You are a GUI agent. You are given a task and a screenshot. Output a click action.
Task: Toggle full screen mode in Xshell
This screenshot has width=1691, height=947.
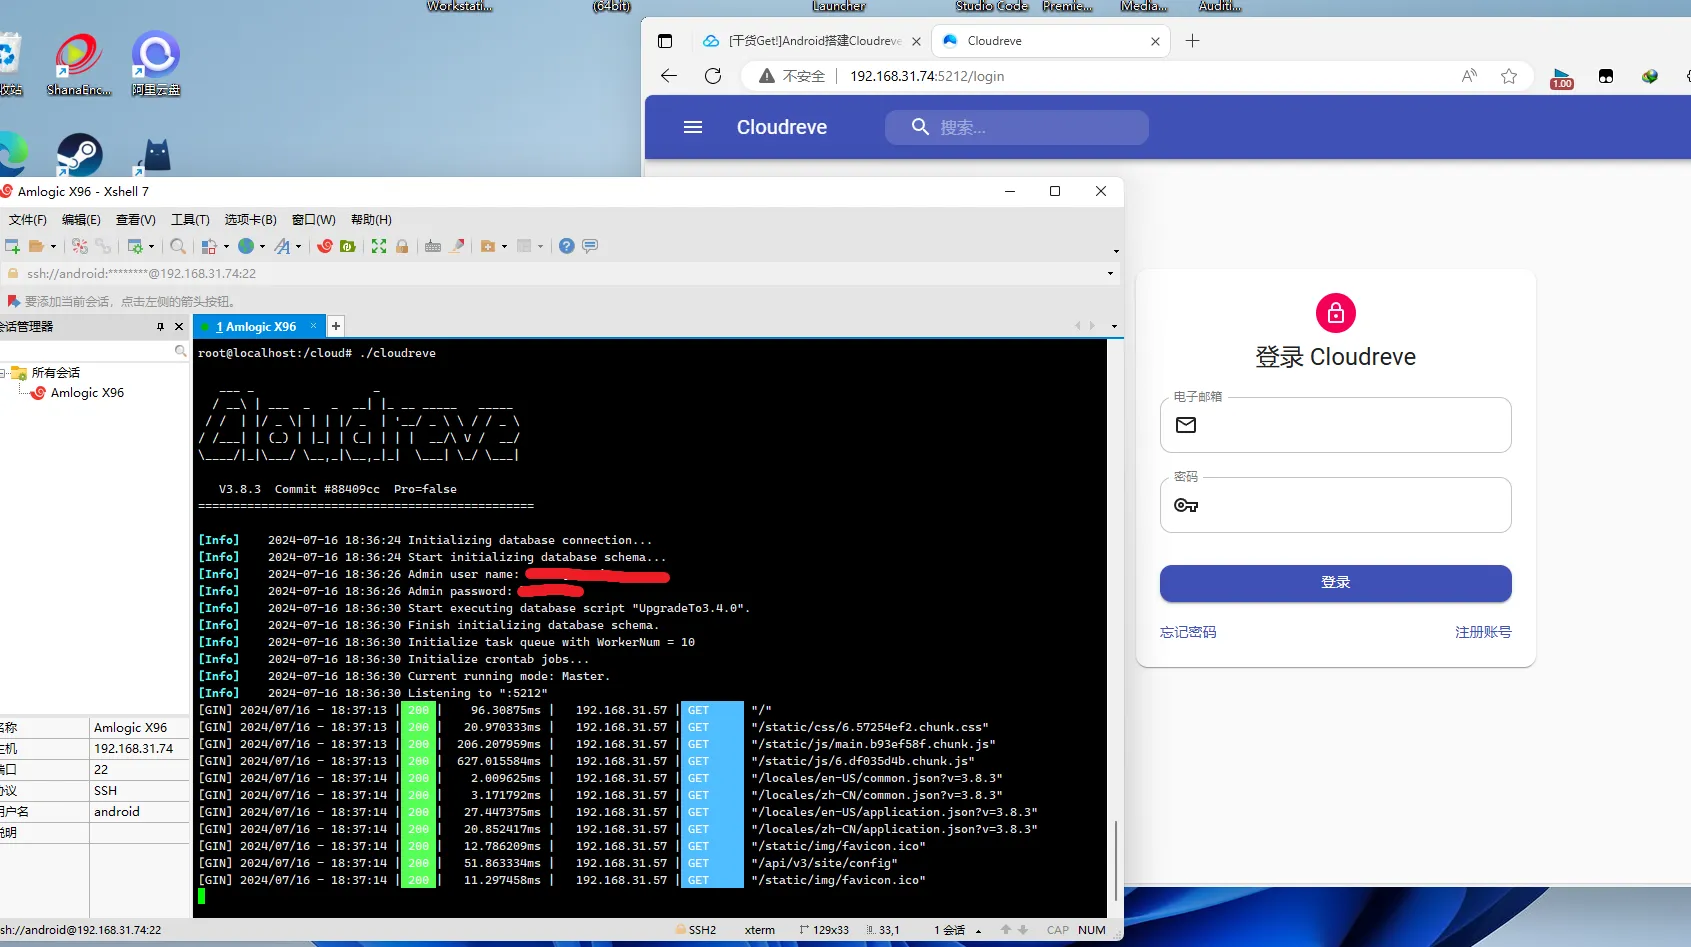click(379, 246)
